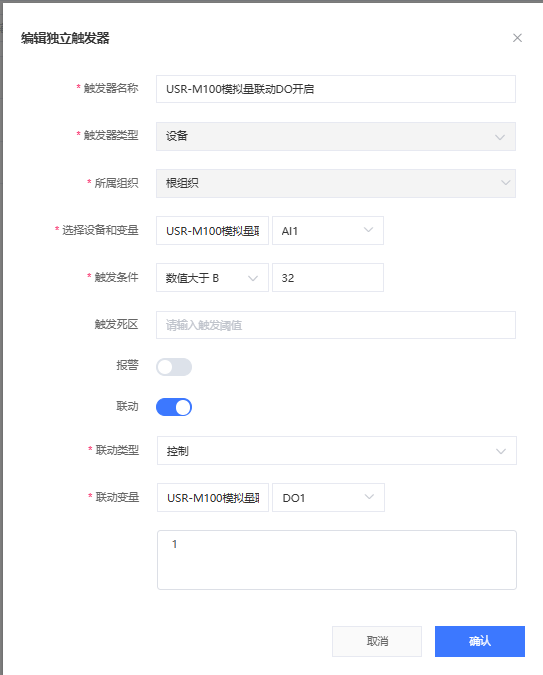Screen dimensions: 543x675
Task: Click the 确认 confirm button
Action: (480, 641)
